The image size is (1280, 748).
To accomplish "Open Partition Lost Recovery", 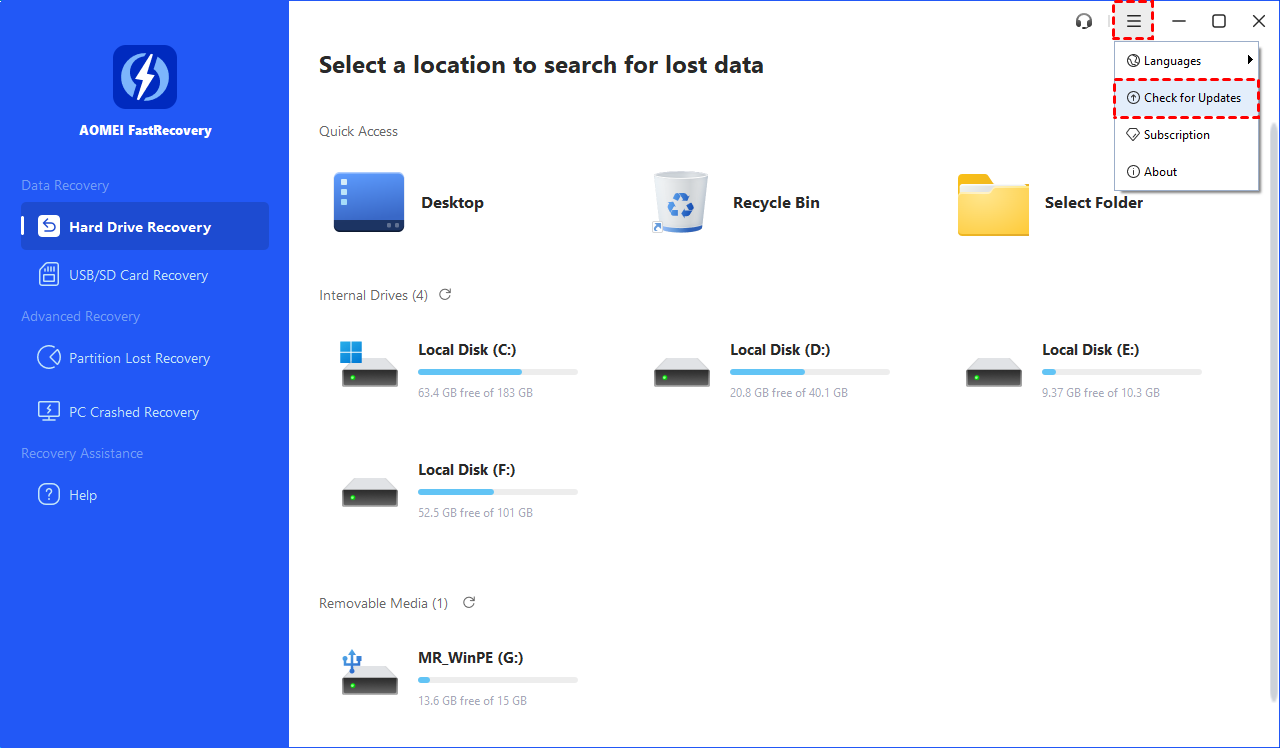I will coord(139,358).
